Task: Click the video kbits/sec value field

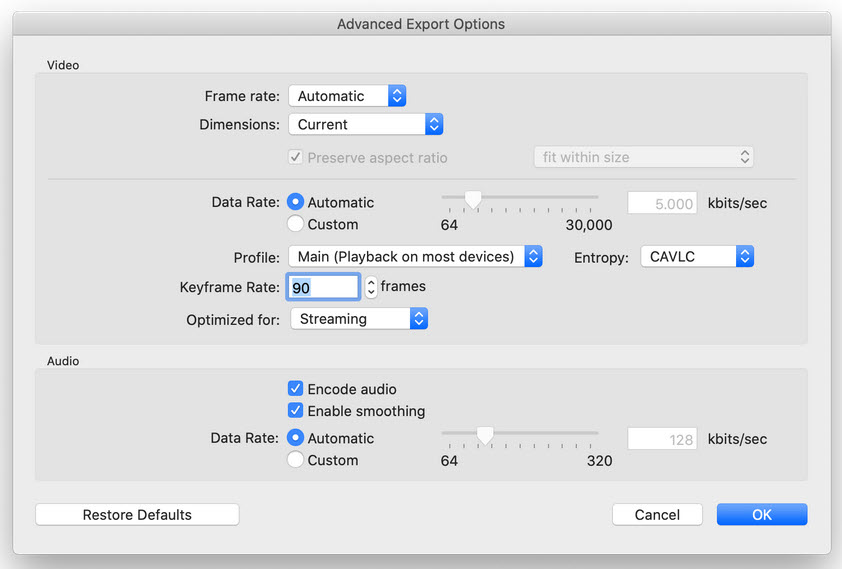Action: 663,203
